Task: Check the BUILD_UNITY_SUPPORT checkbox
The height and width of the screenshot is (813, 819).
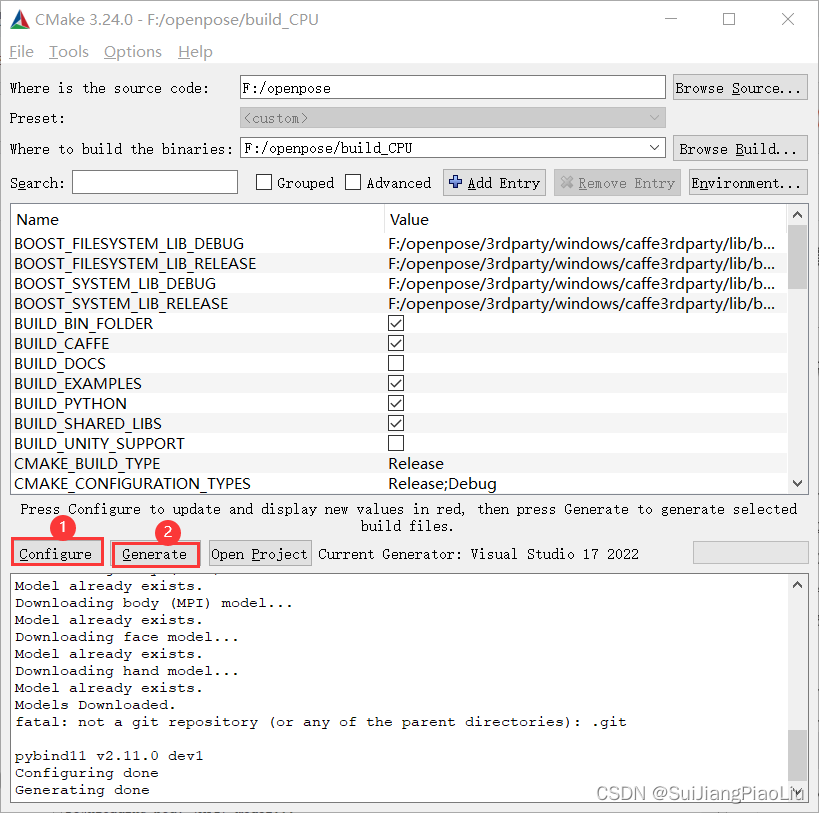Action: tap(396, 443)
